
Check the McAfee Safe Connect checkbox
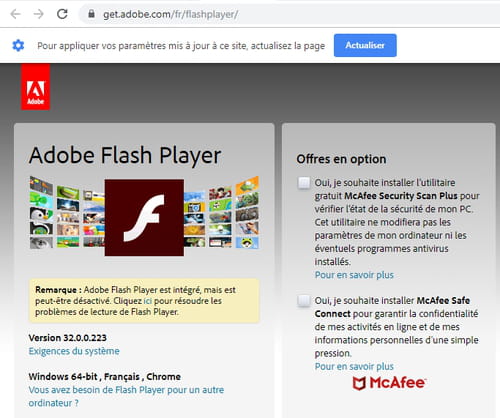[x=304, y=301]
